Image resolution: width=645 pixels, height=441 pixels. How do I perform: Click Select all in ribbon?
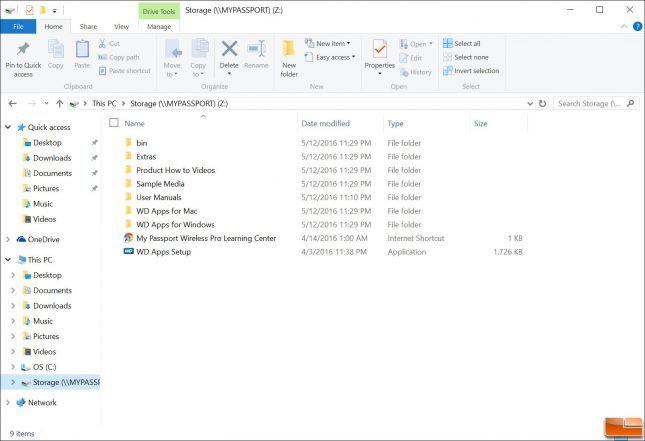click(462, 43)
